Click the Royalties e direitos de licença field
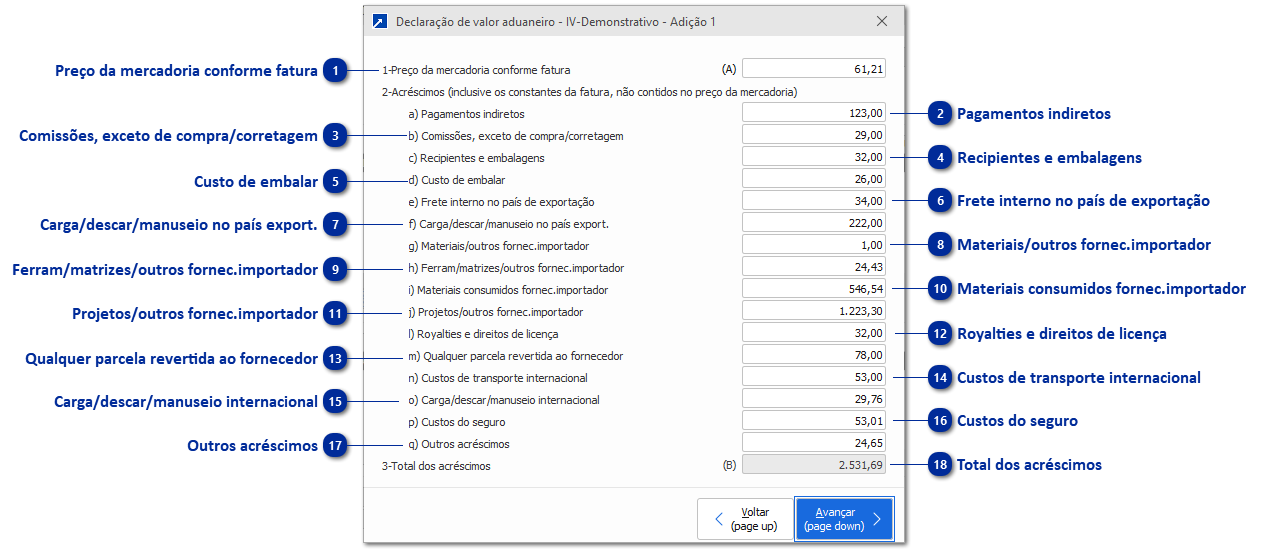Viewport: 1262px width, 559px height. pyautogui.click(x=813, y=333)
